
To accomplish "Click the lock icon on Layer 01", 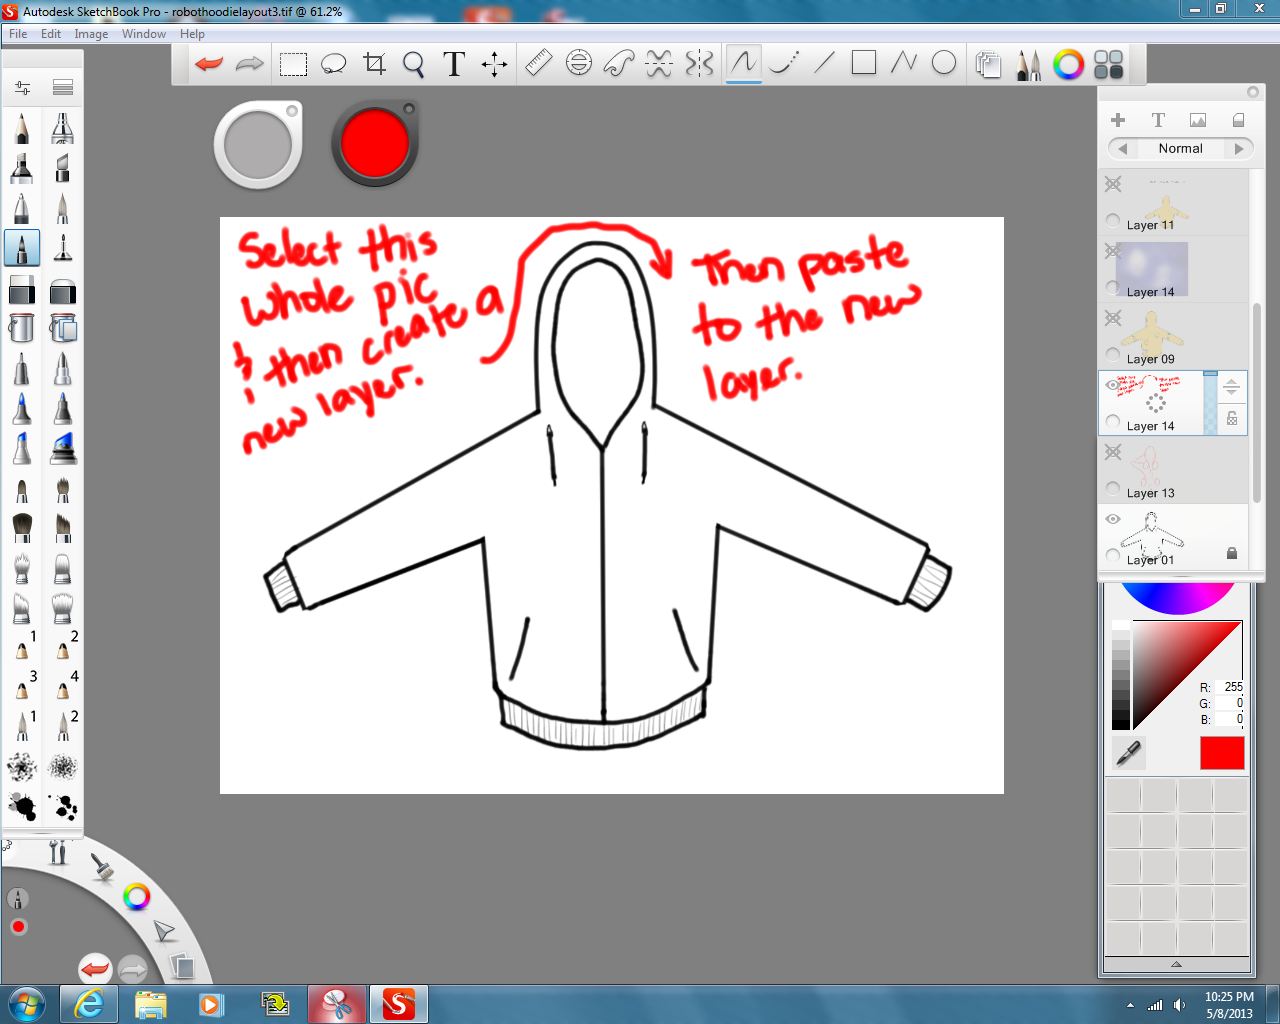I will (1231, 553).
